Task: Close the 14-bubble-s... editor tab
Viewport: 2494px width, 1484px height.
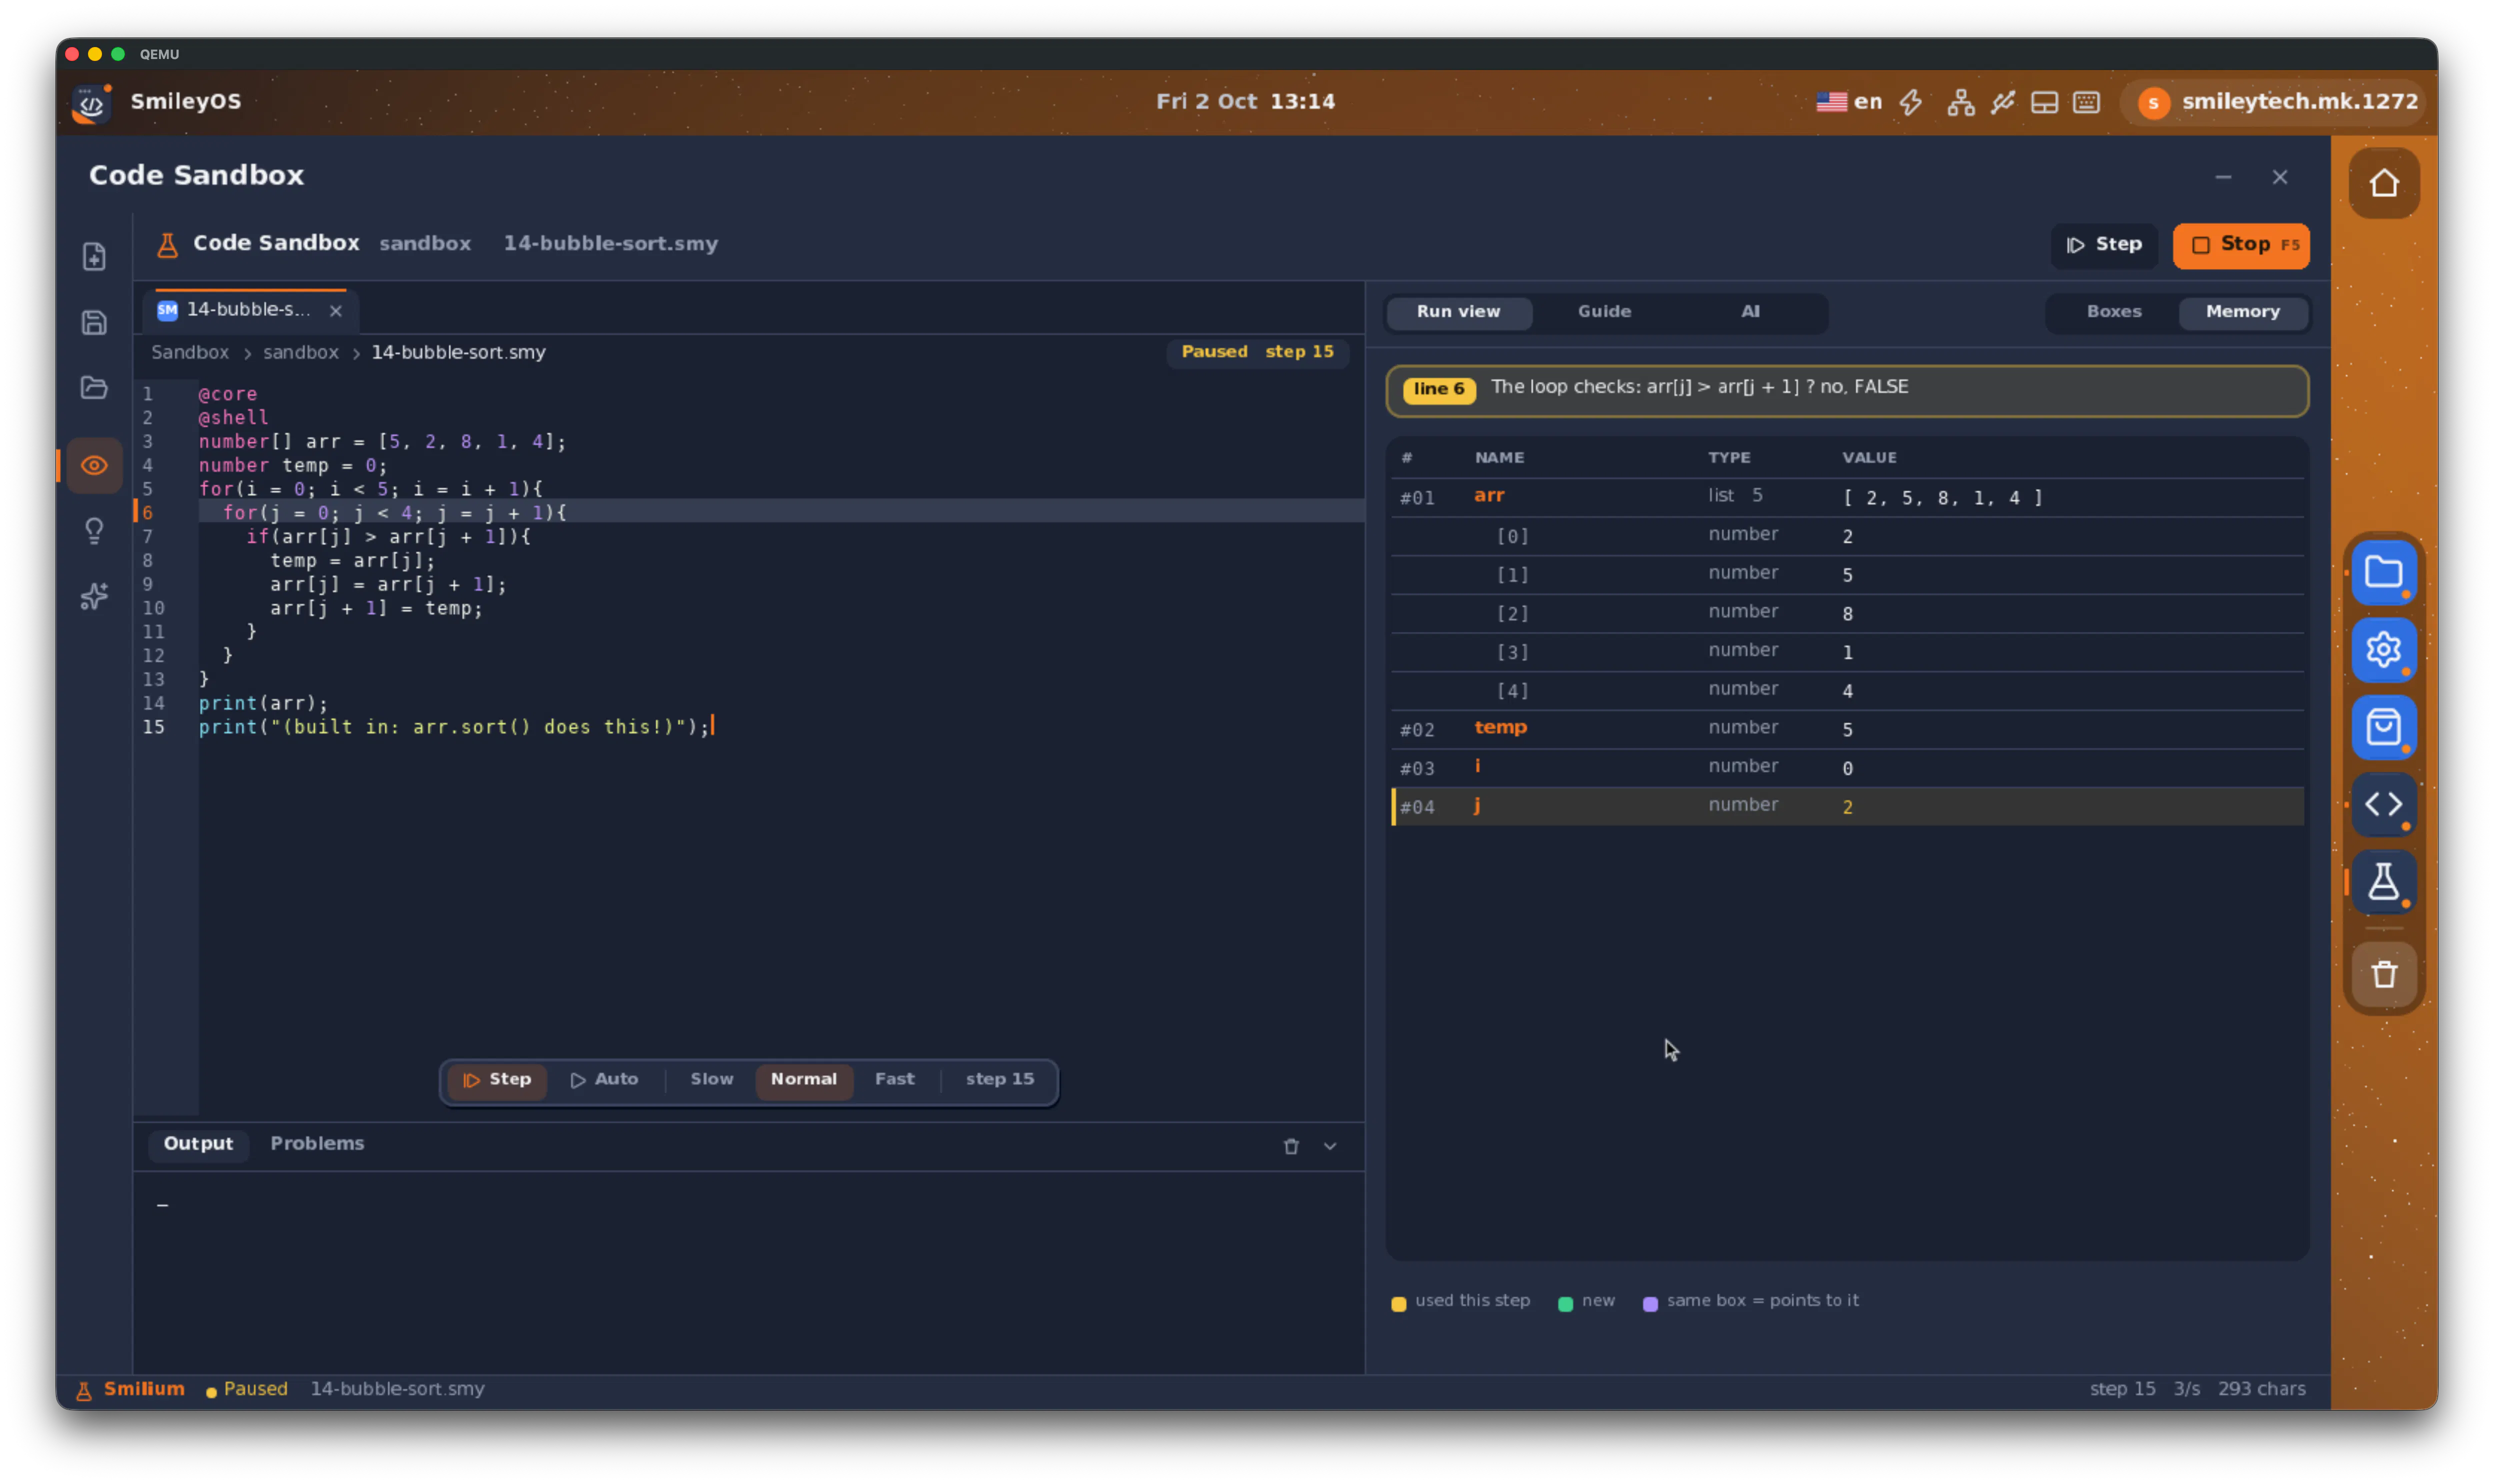Action: pos(336,311)
